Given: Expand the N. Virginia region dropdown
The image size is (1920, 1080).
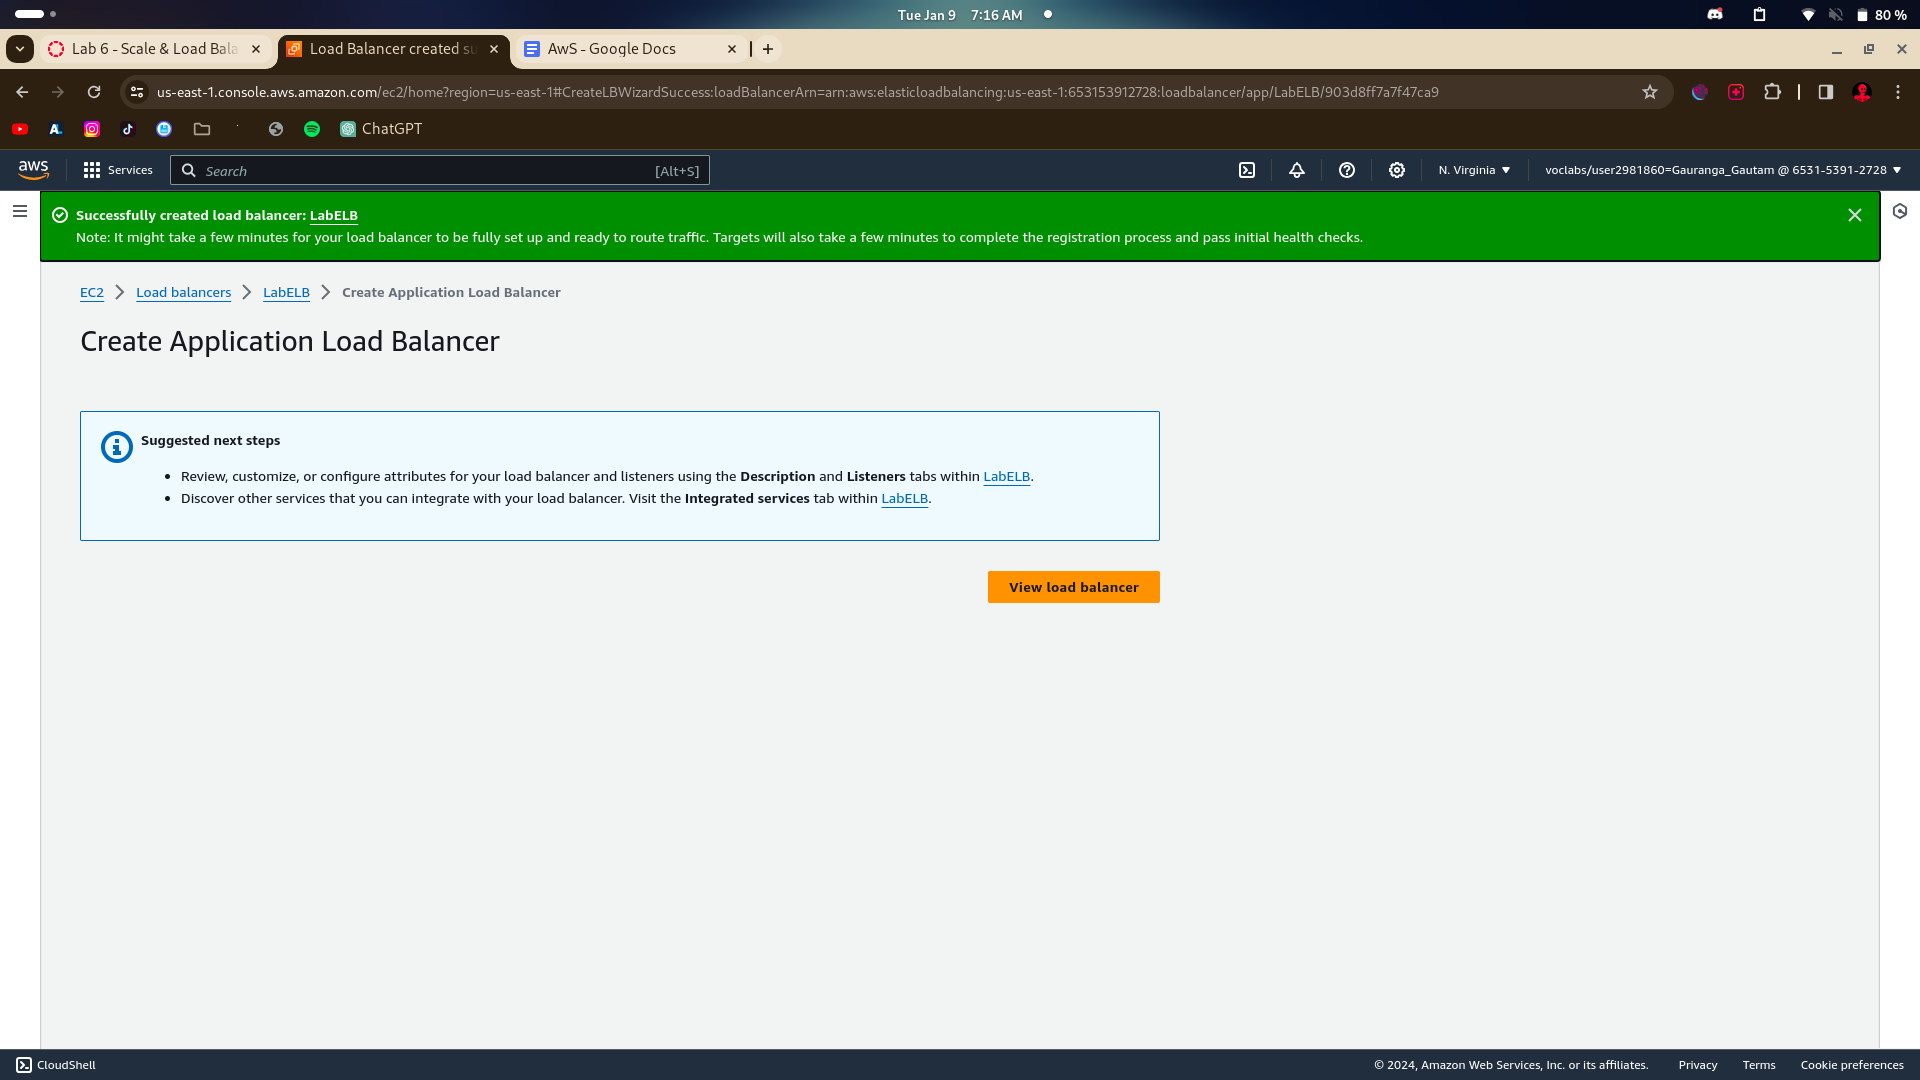Looking at the screenshot, I should point(1474,170).
